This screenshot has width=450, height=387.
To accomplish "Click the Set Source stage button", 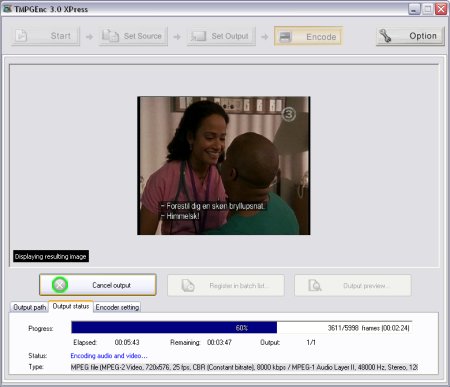I will [133, 36].
